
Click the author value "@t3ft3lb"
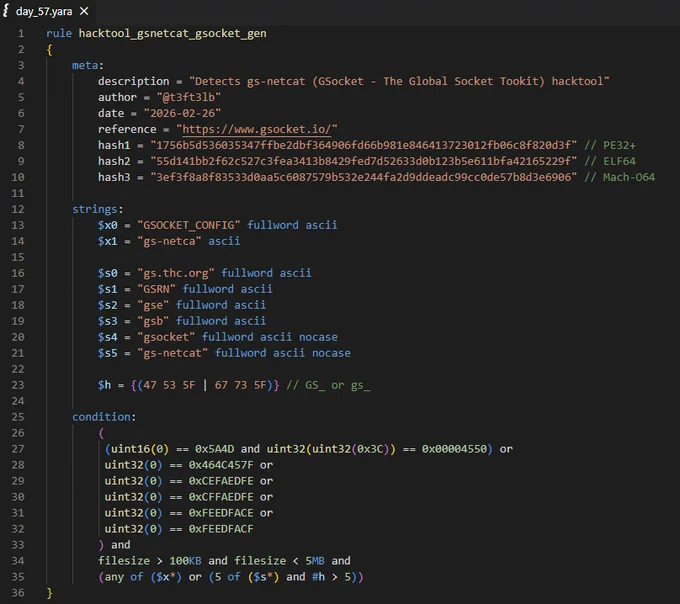pos(189,98)
